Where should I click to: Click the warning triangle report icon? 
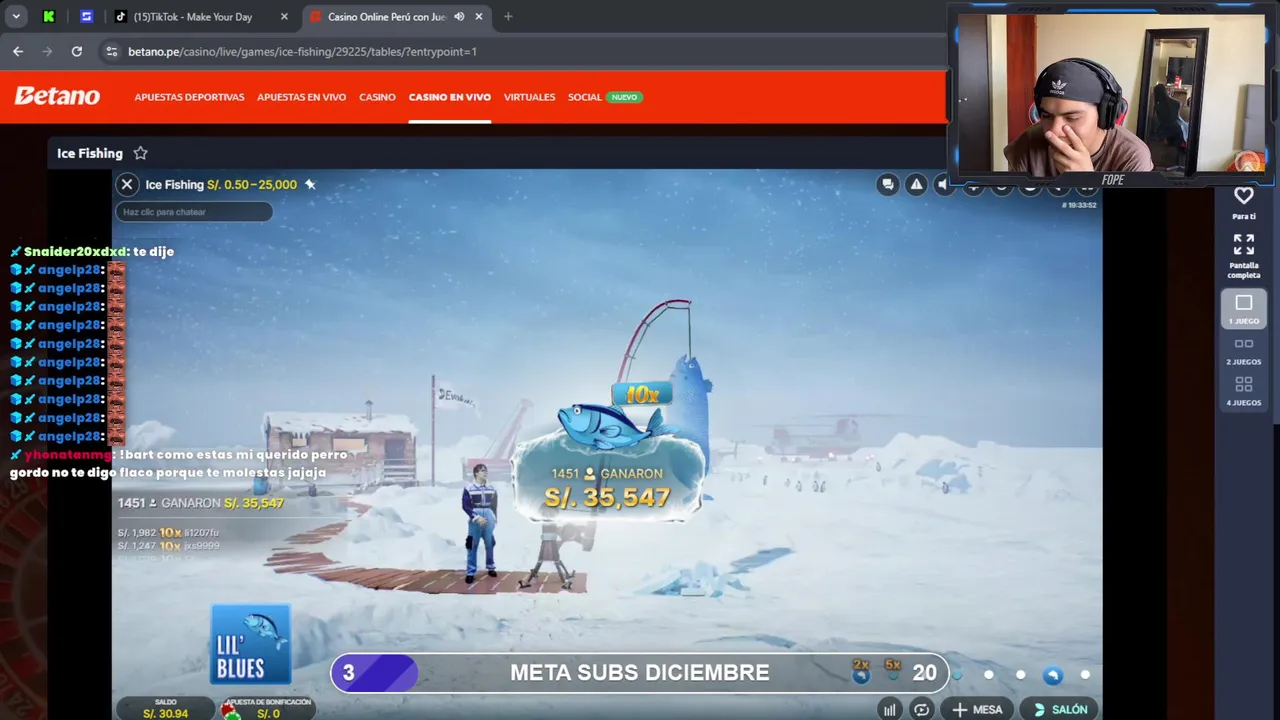pyautogui.click(x=916, y=184)
